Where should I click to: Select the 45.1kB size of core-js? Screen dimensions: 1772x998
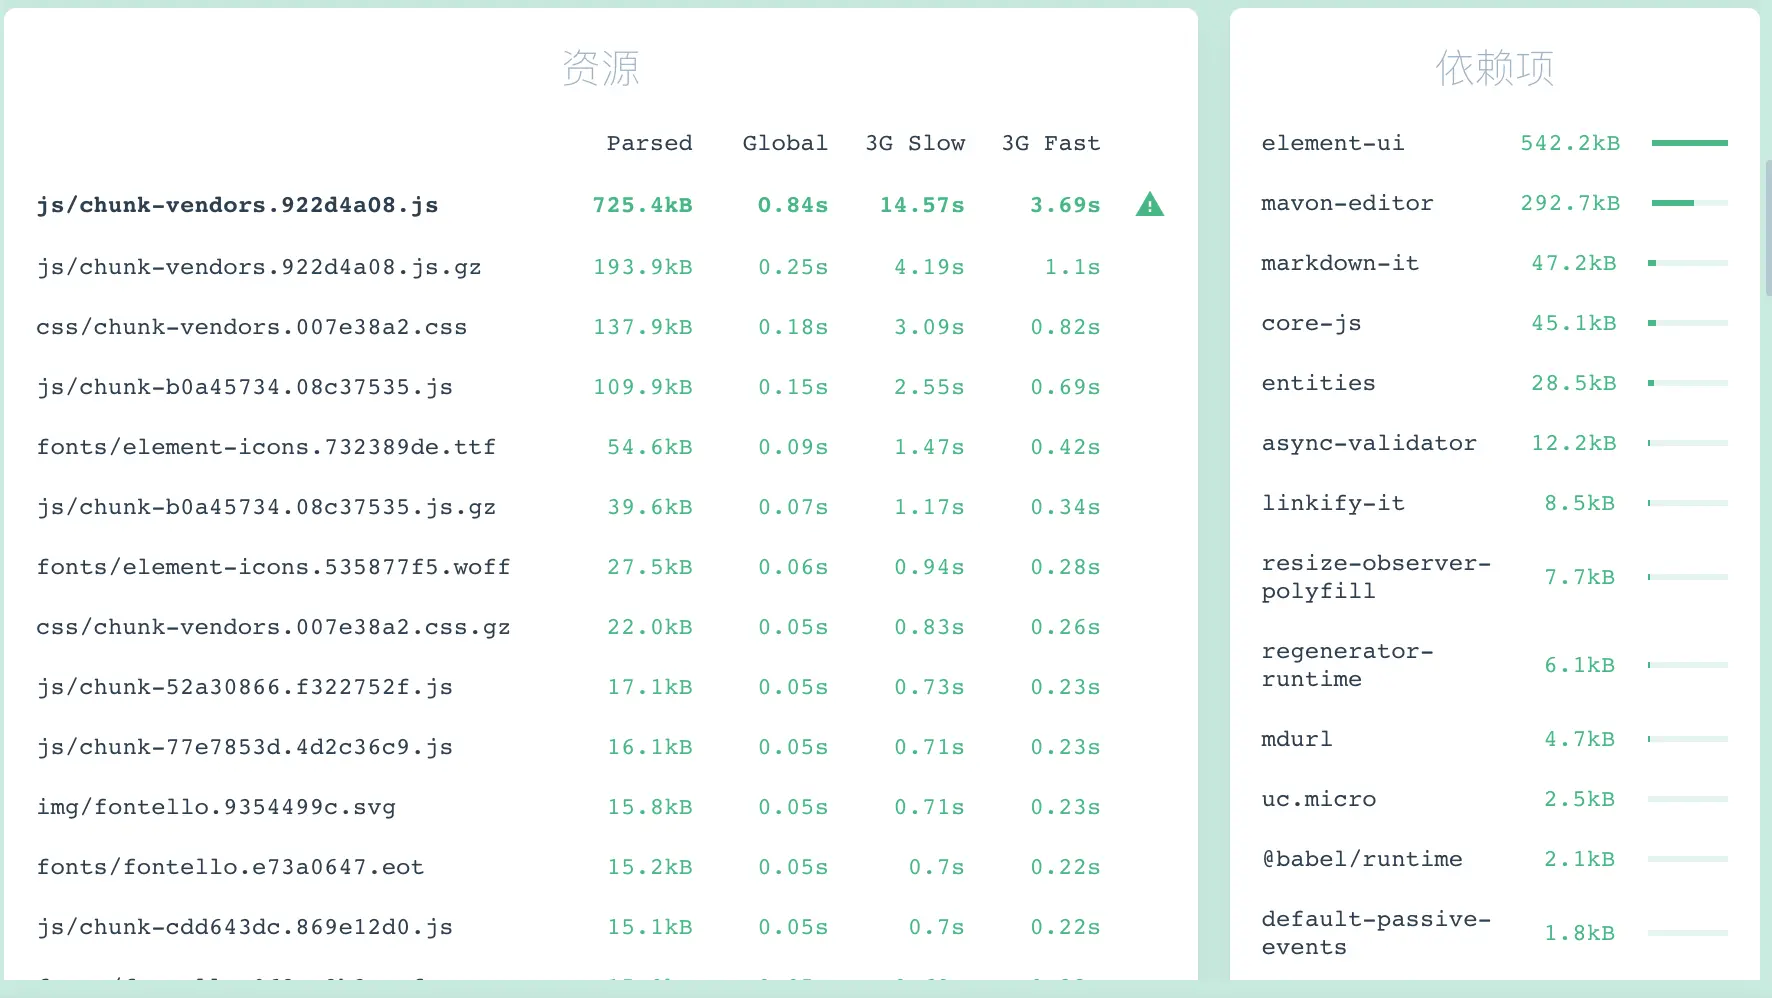tap(1574, 323)
